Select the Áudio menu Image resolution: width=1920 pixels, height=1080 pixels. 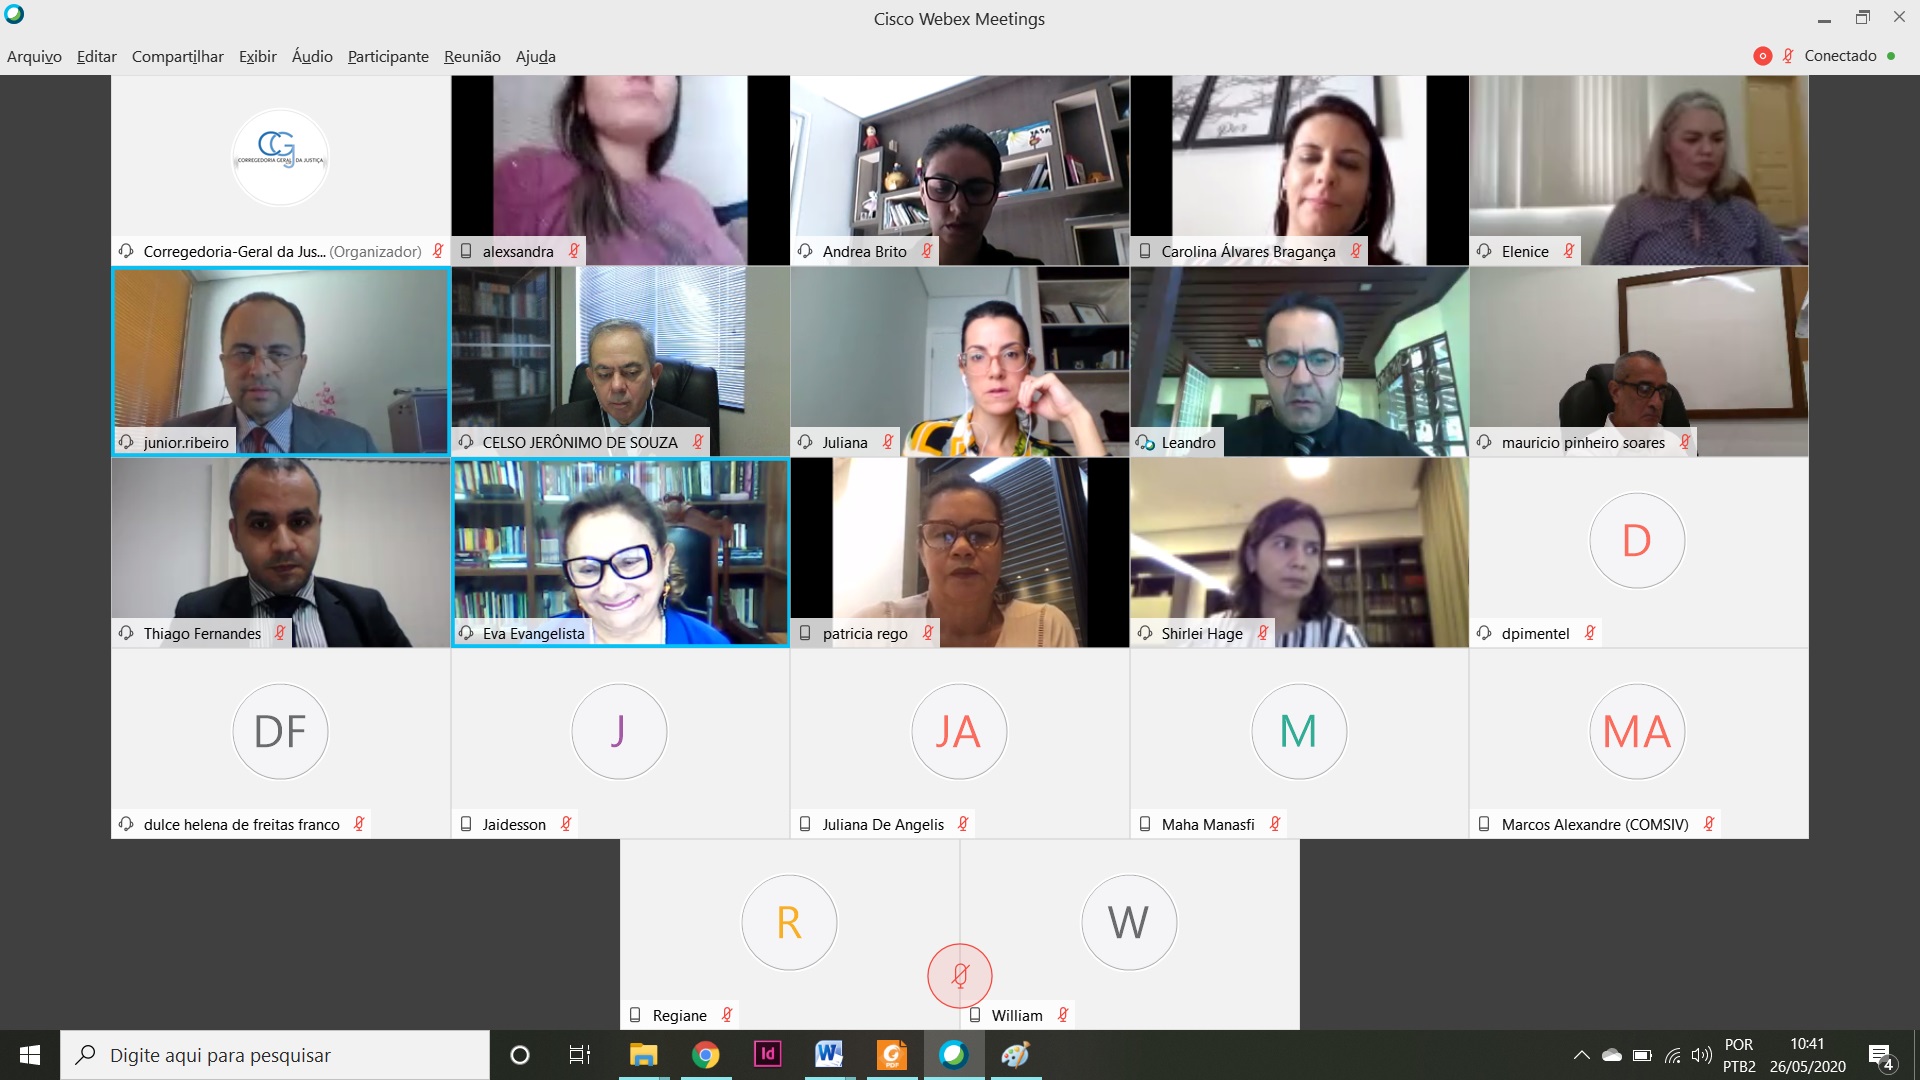311,57
